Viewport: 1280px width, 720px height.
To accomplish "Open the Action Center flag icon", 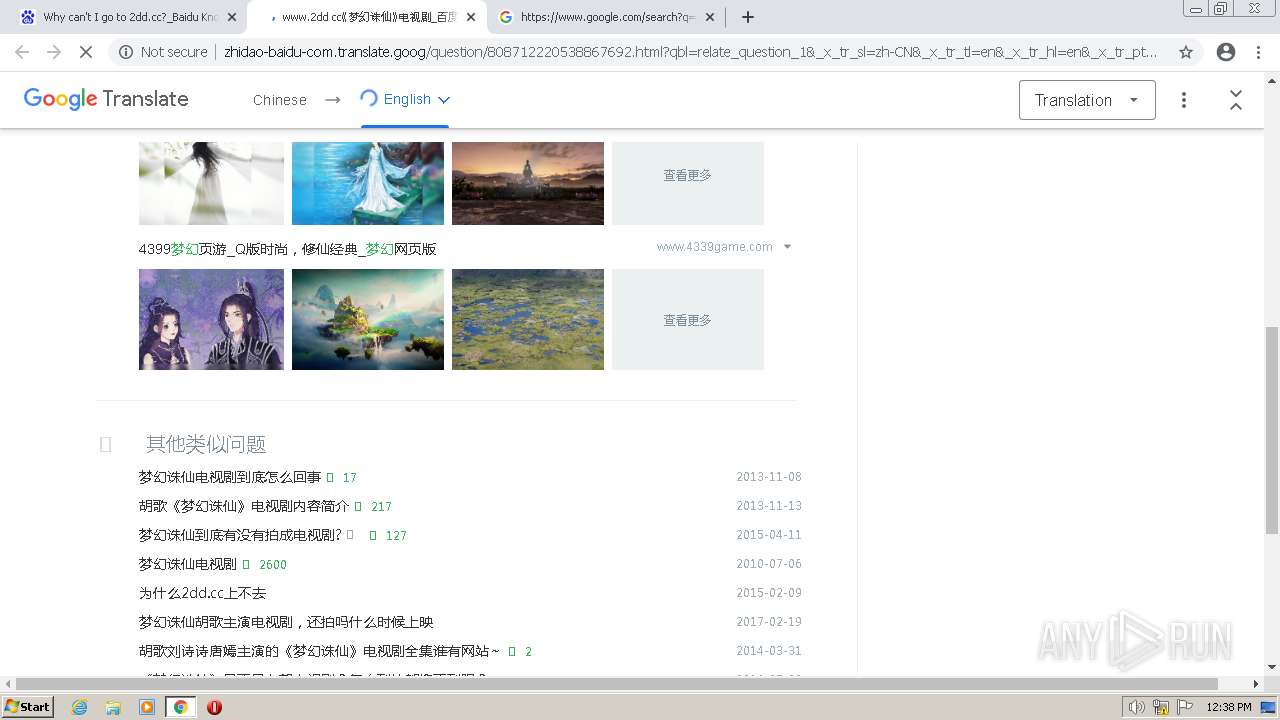I will coord(1184,707).
